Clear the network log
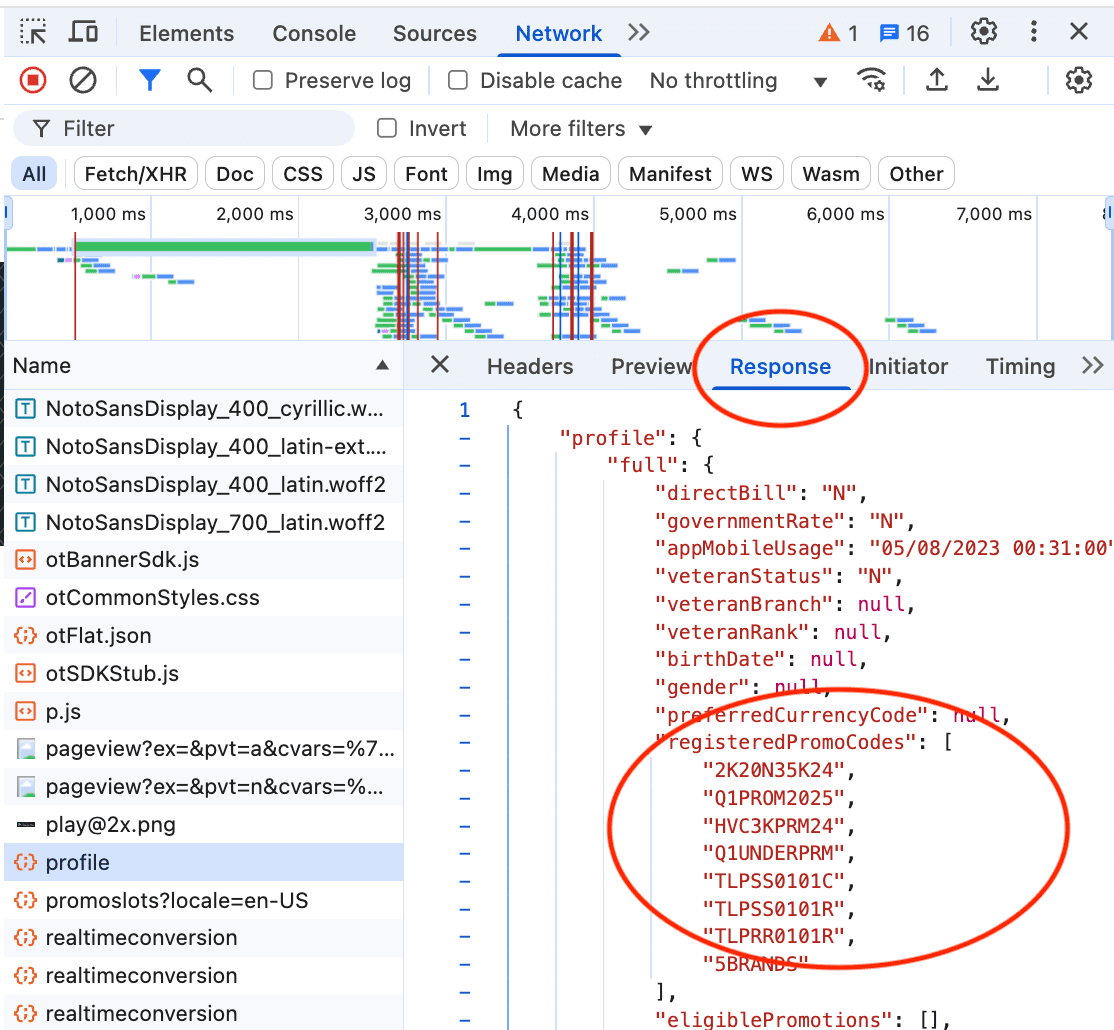1114x1030 pixels. (x=82, y=80)
